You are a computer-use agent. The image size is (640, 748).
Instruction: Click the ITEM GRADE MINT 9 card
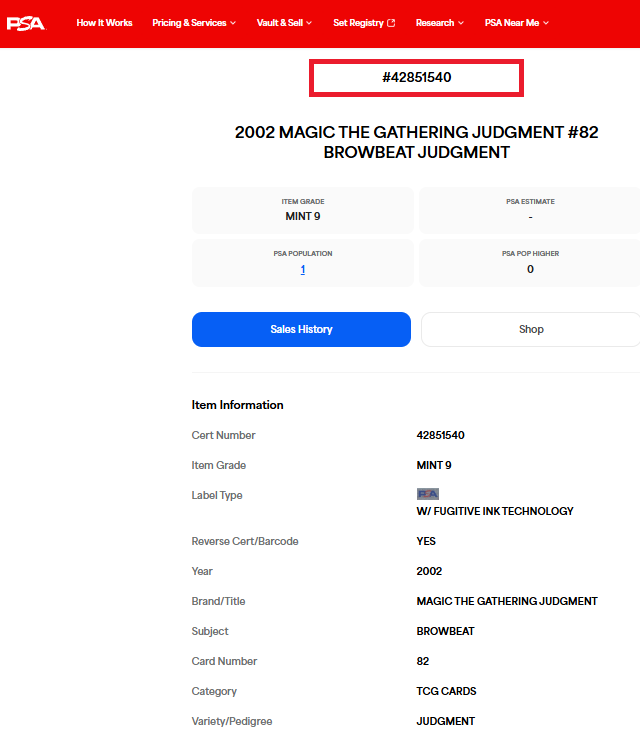coord(303,210)
